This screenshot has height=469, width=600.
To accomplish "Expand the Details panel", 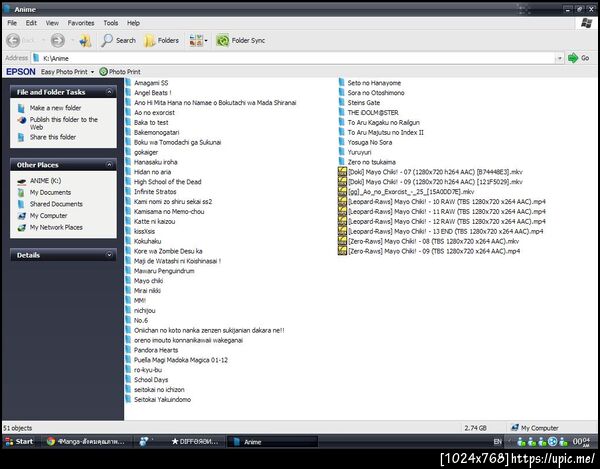I will coord(109,255).
